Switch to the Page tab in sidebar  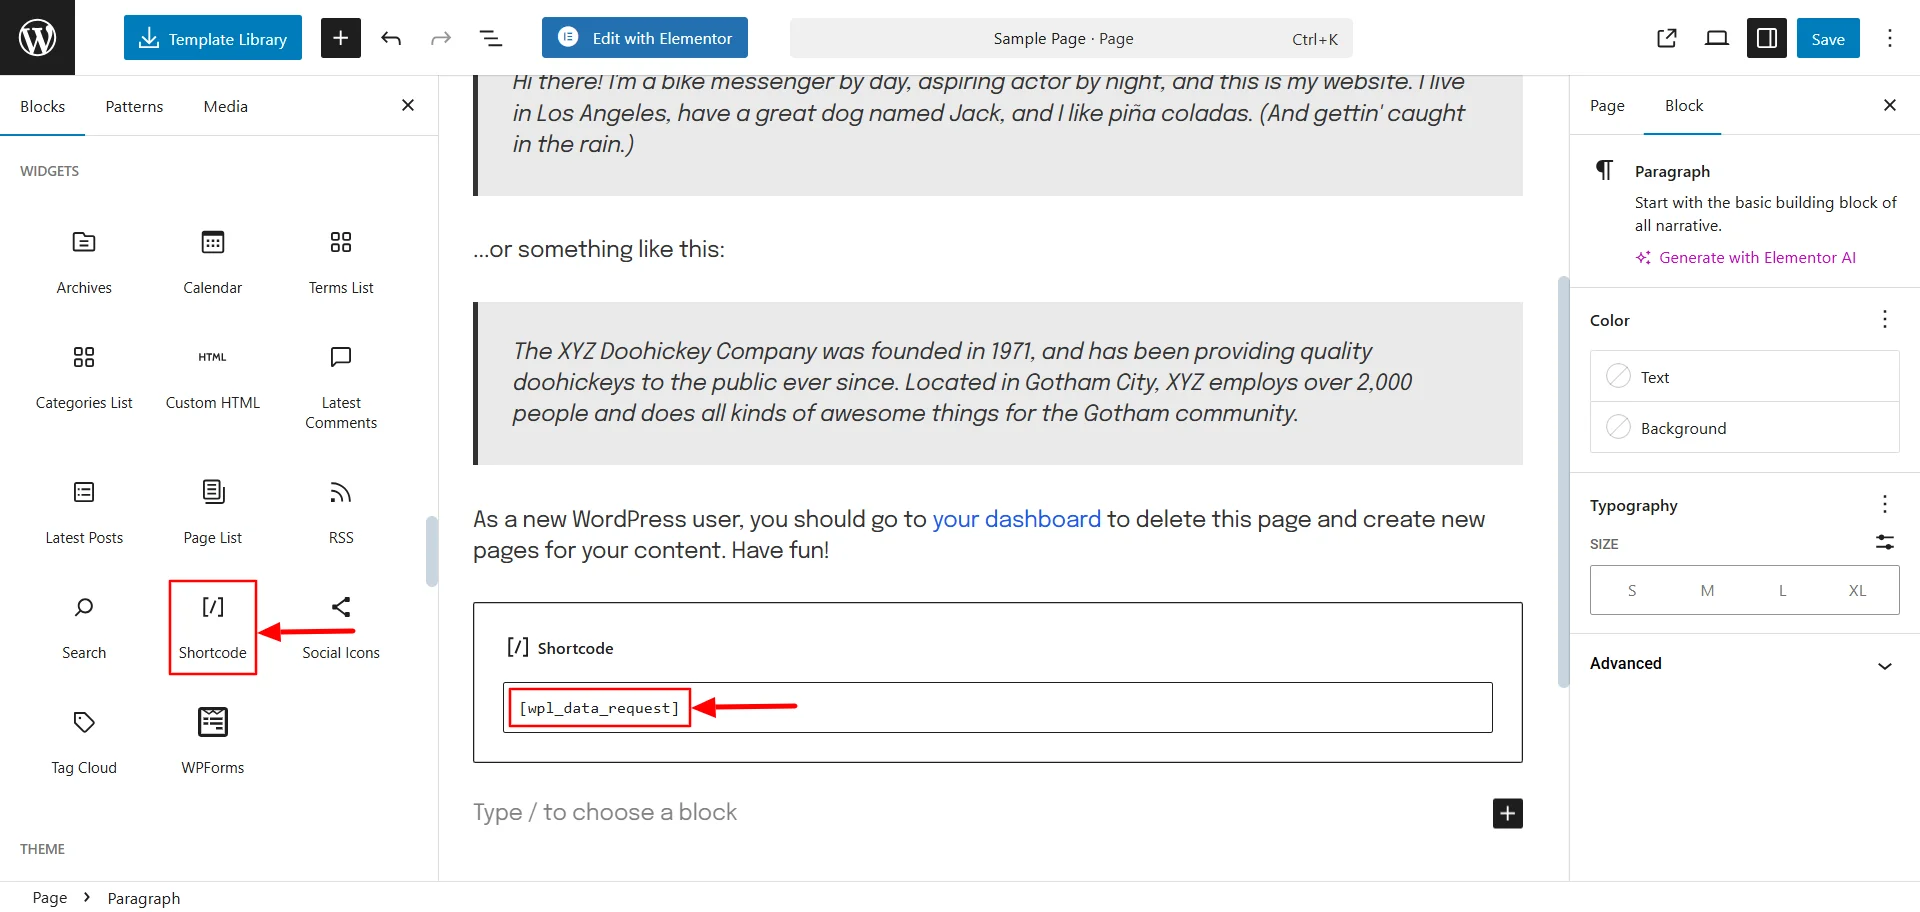click(1607, 105)
